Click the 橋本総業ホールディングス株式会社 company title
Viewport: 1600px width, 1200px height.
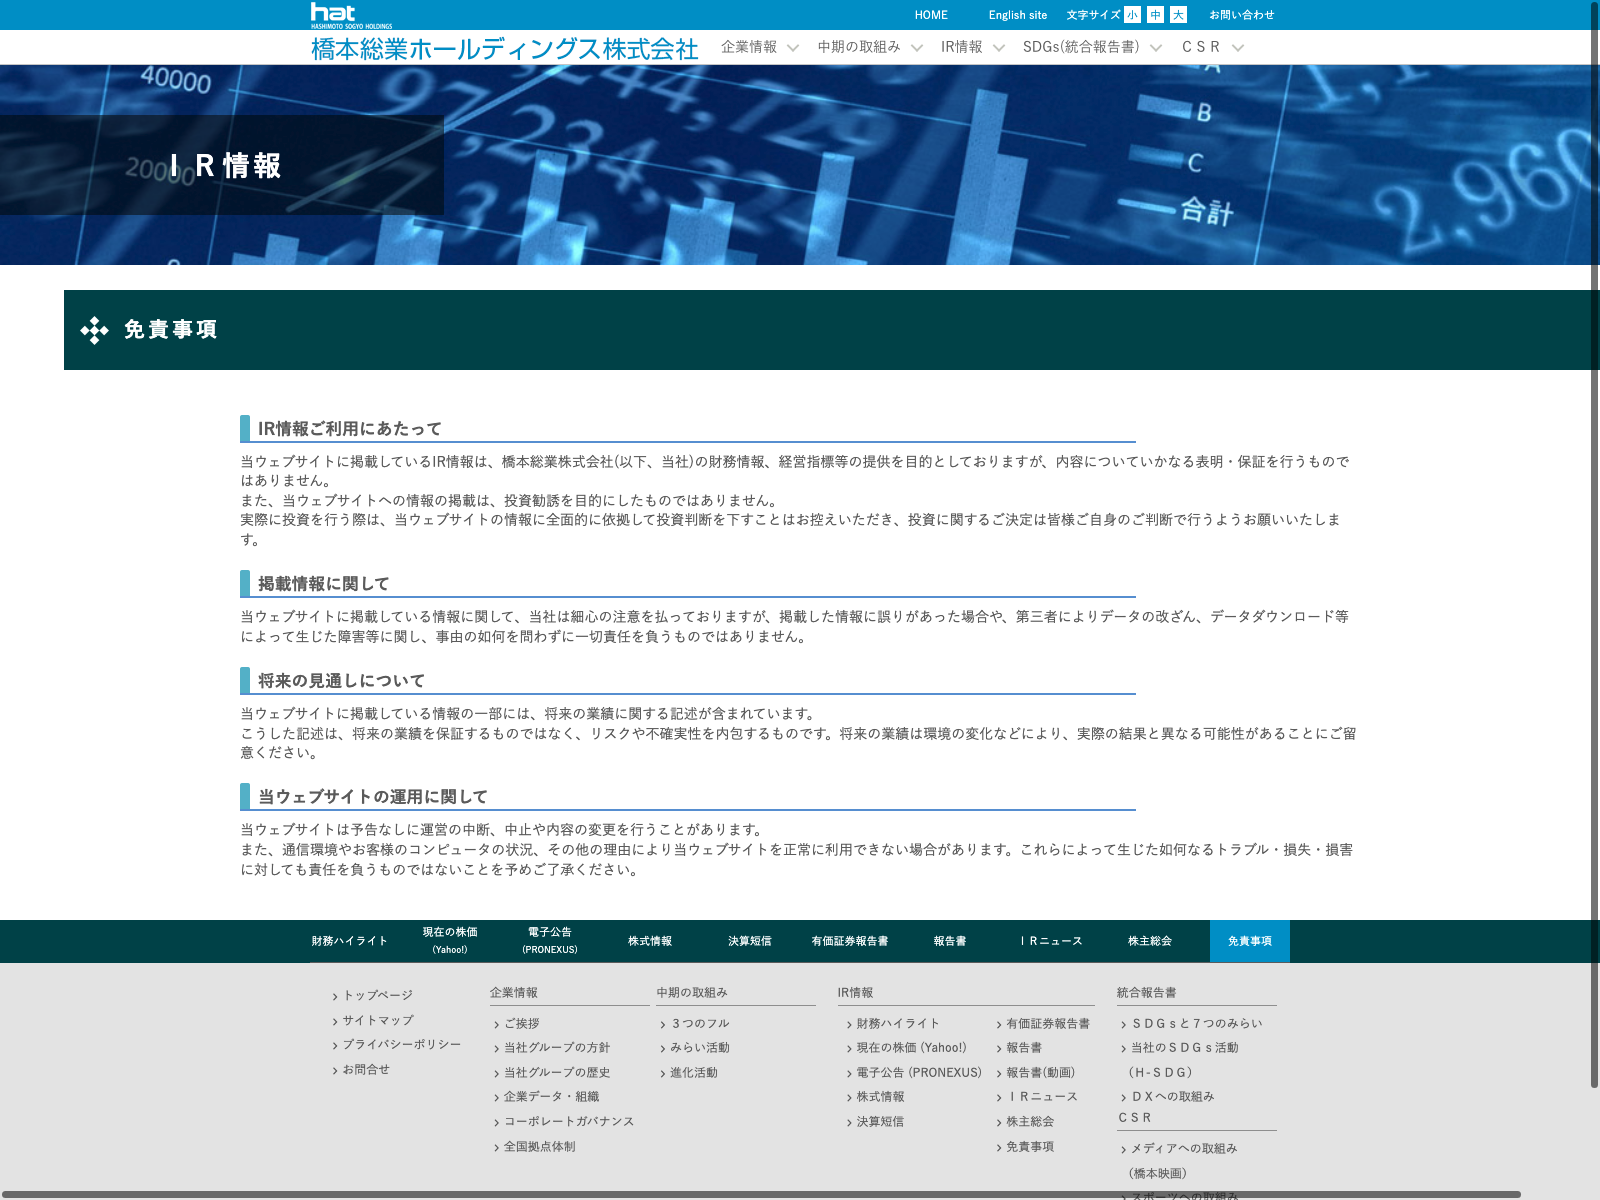point(504,49)
